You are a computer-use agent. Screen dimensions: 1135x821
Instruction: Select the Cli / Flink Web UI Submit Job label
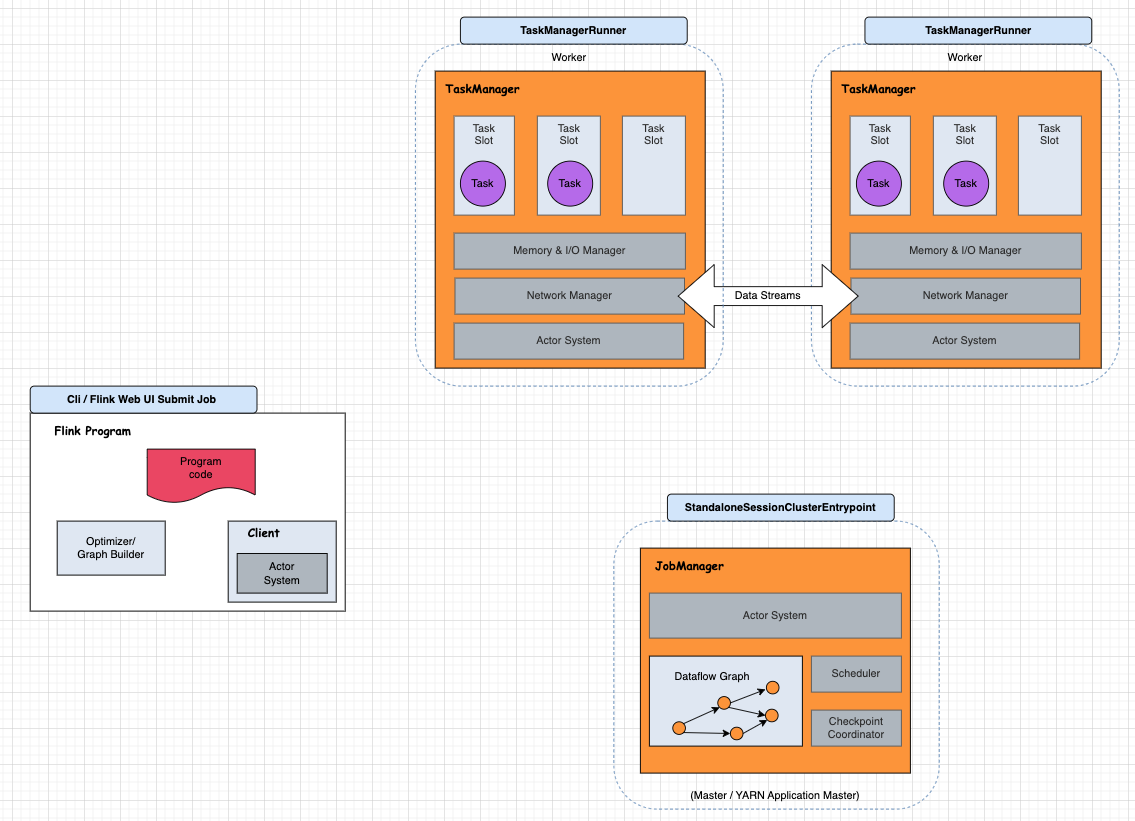(x=143, y=399)
